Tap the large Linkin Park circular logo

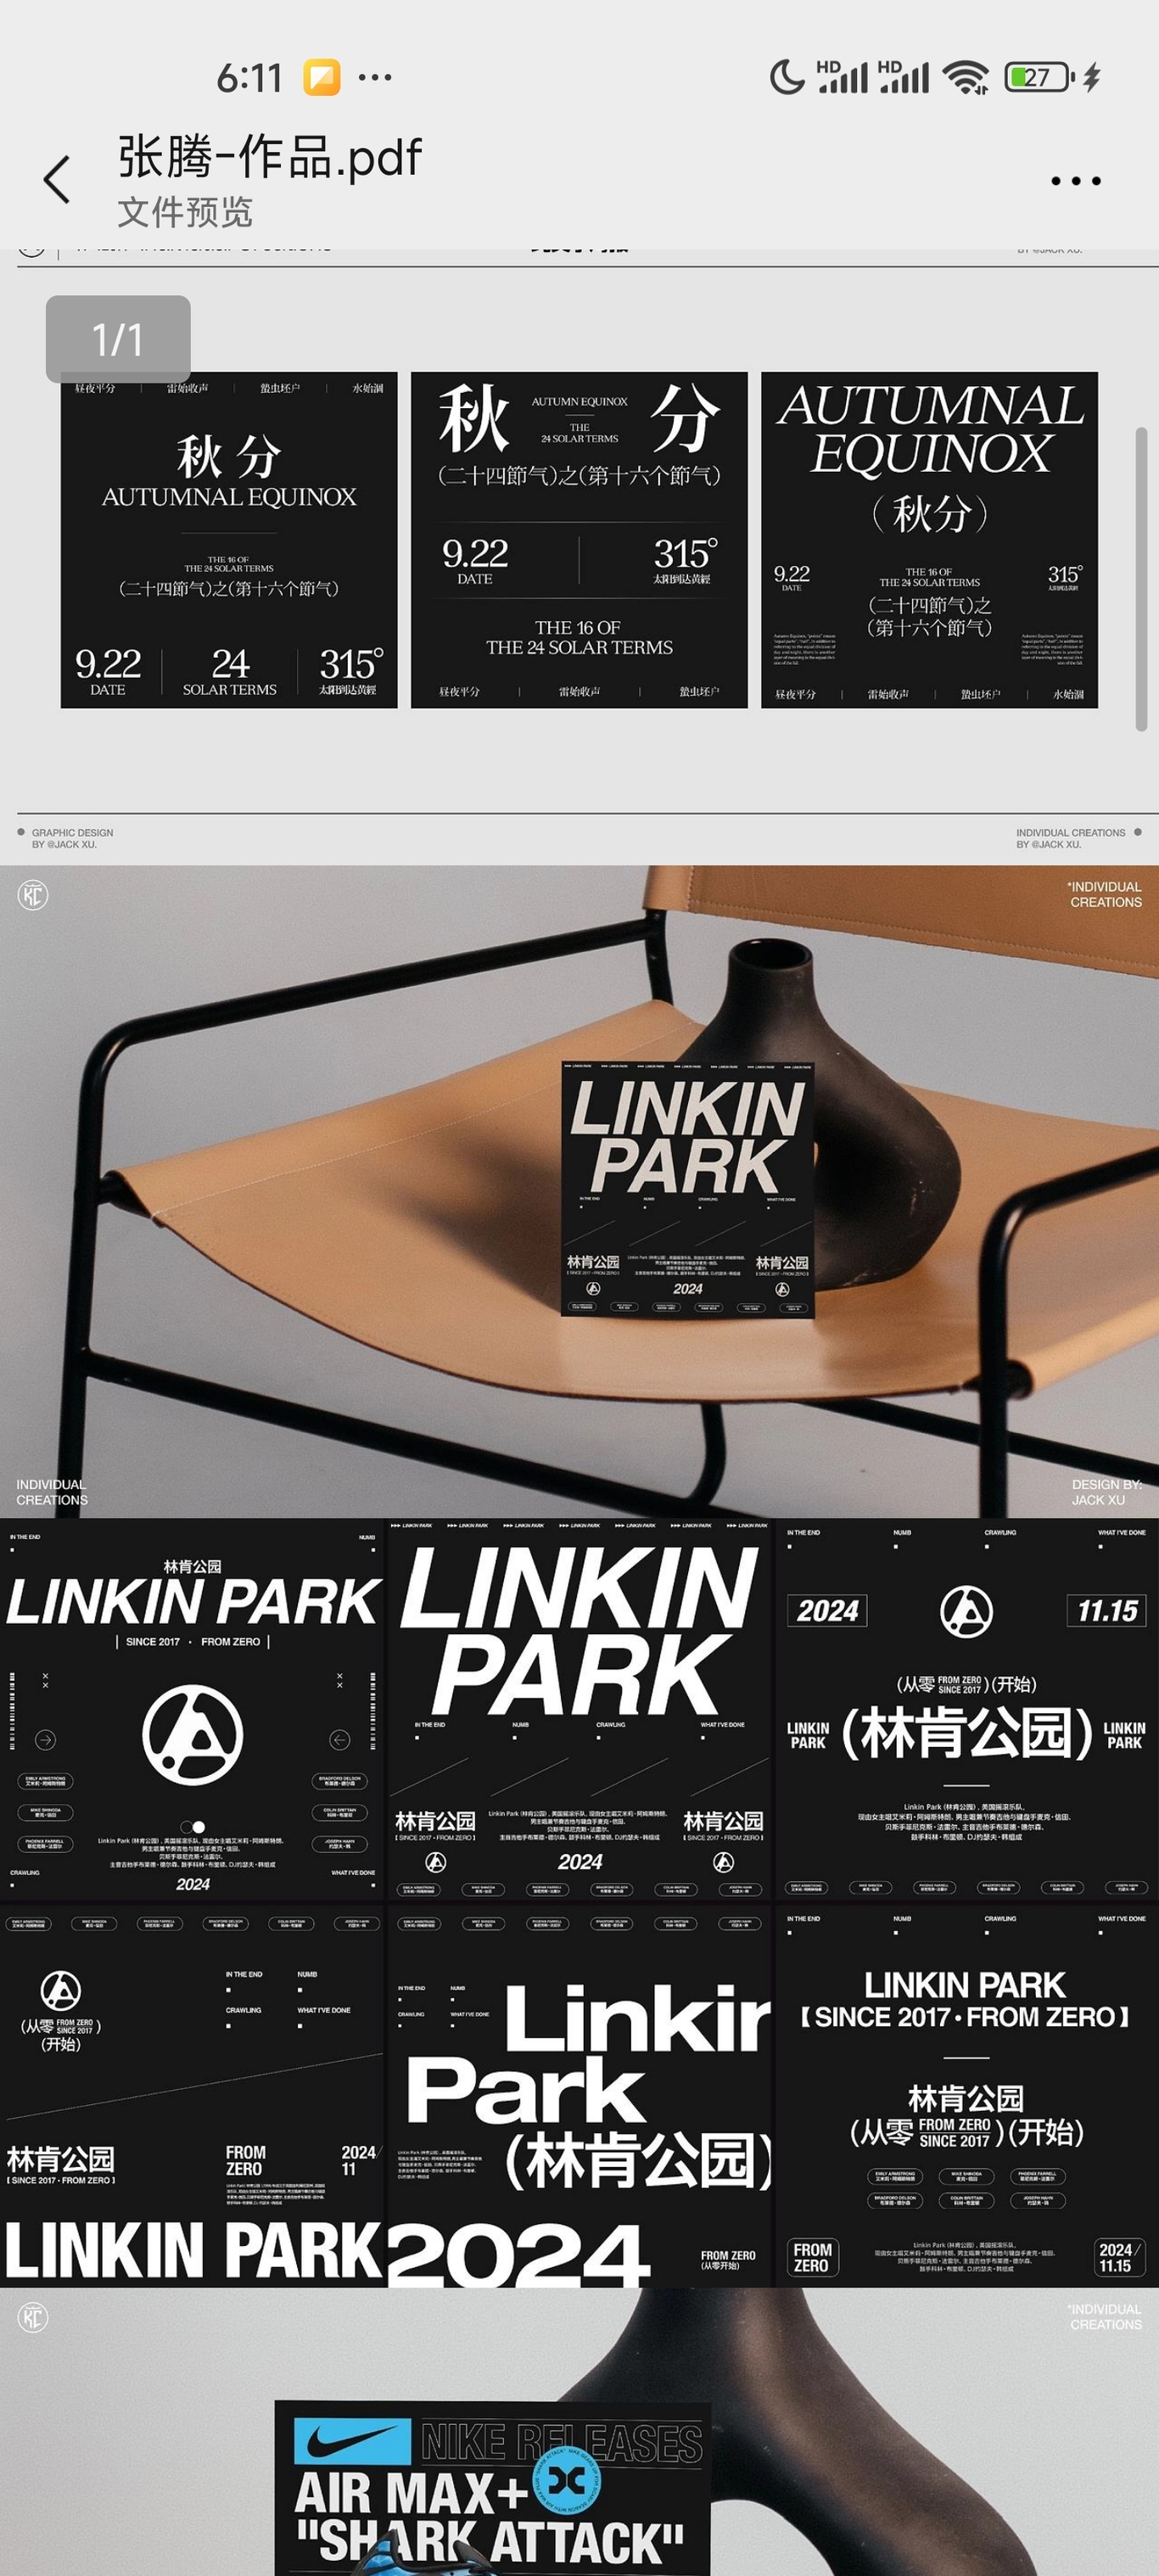[193, 1735]
